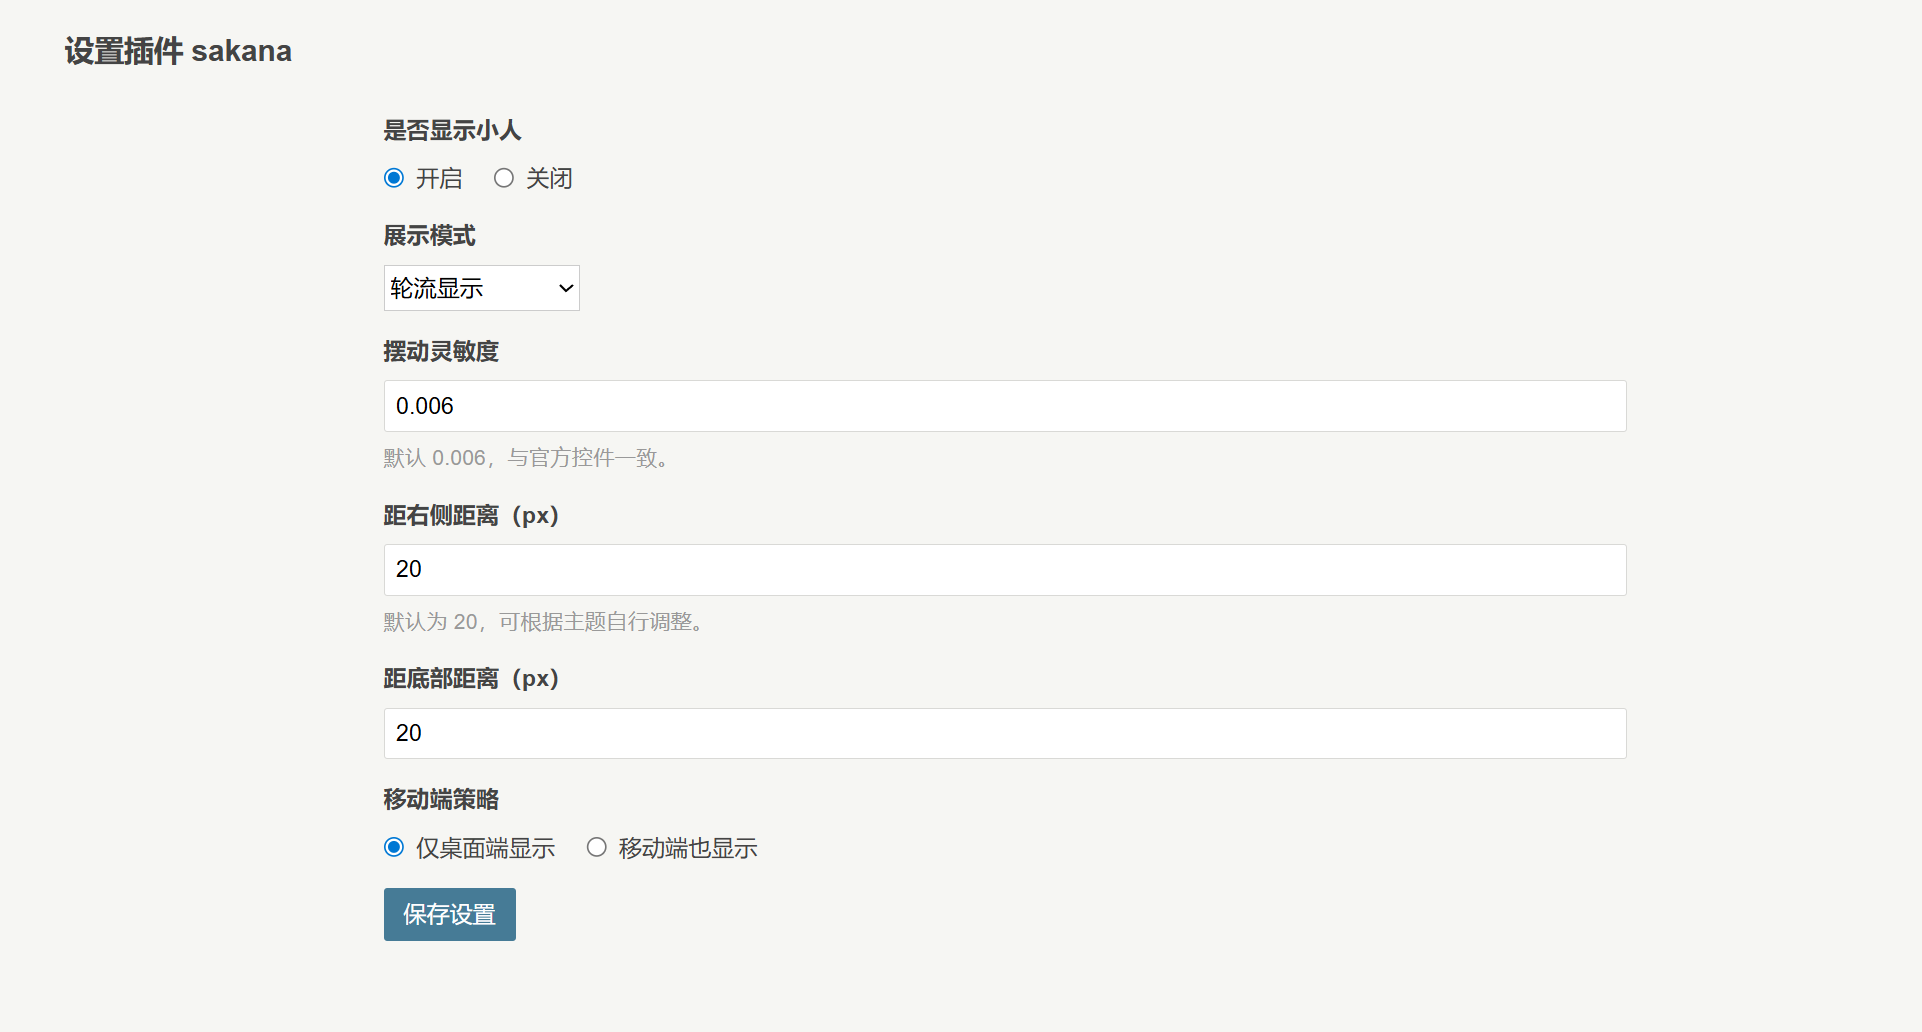Click the 移动端策略 field label
Screen dimensions: 1922x1032
pos(441,800)
